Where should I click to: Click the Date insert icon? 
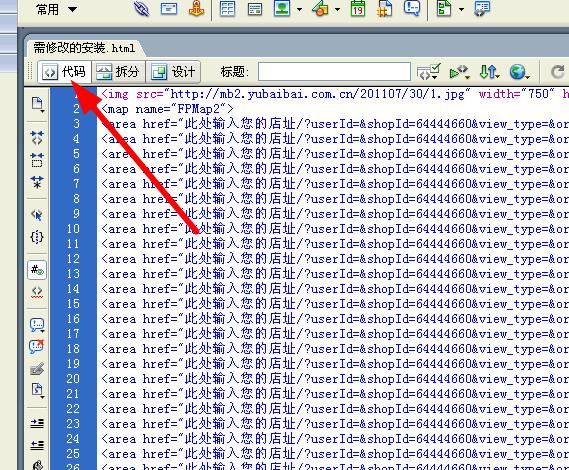tap(358, 8)
